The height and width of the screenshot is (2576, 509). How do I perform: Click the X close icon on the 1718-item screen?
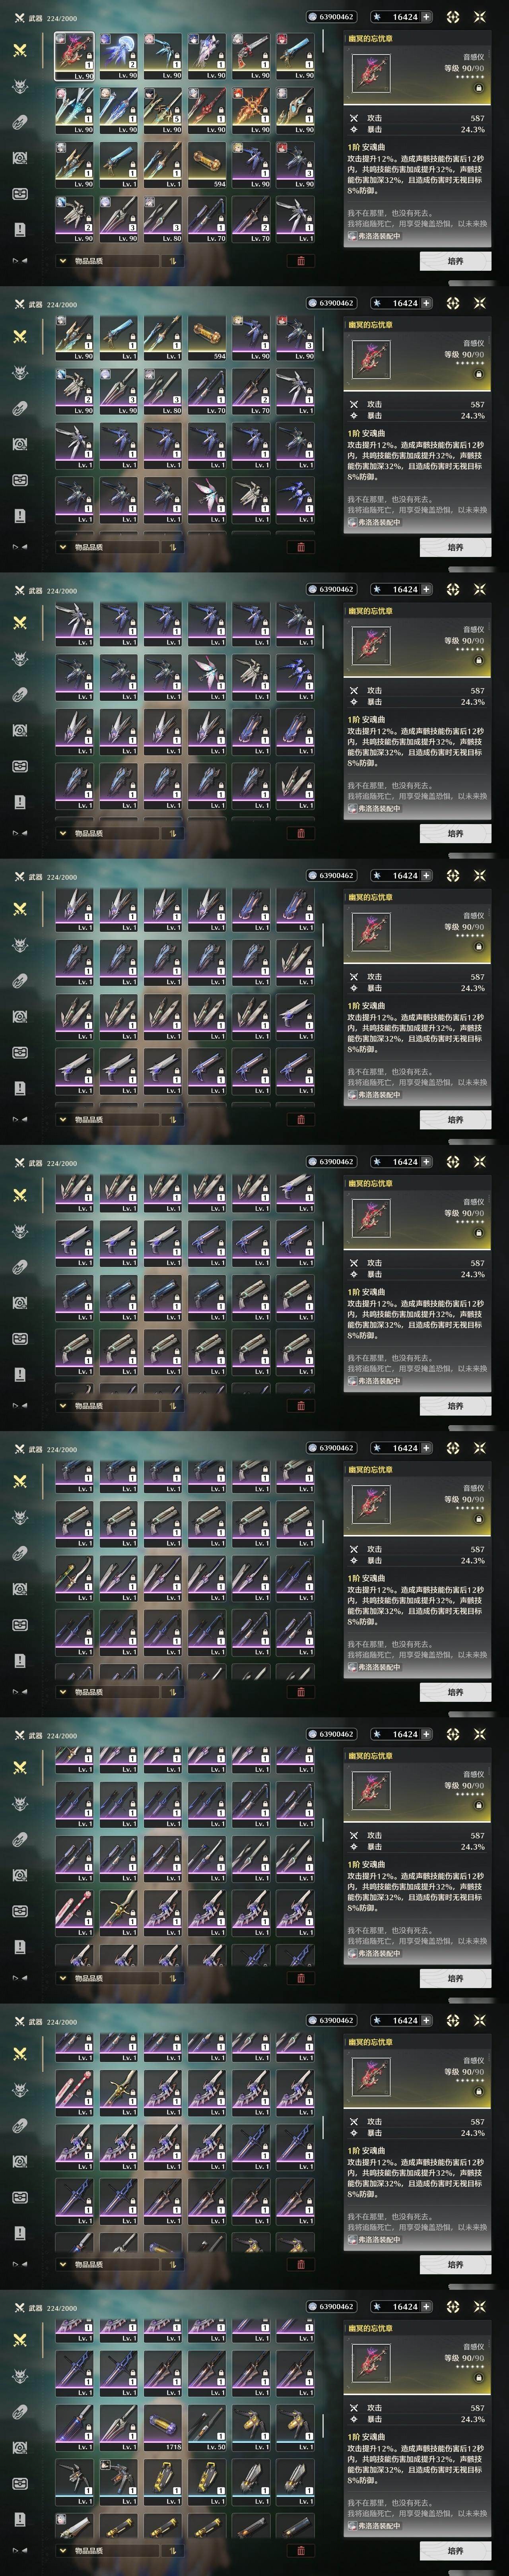[480, 2307]
